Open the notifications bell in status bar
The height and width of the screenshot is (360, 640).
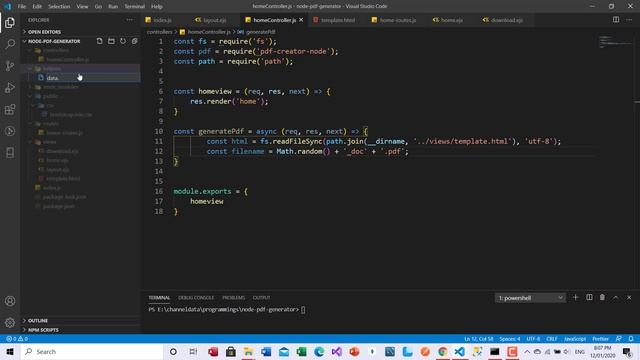pyautogui.click(x=631, y=339)
